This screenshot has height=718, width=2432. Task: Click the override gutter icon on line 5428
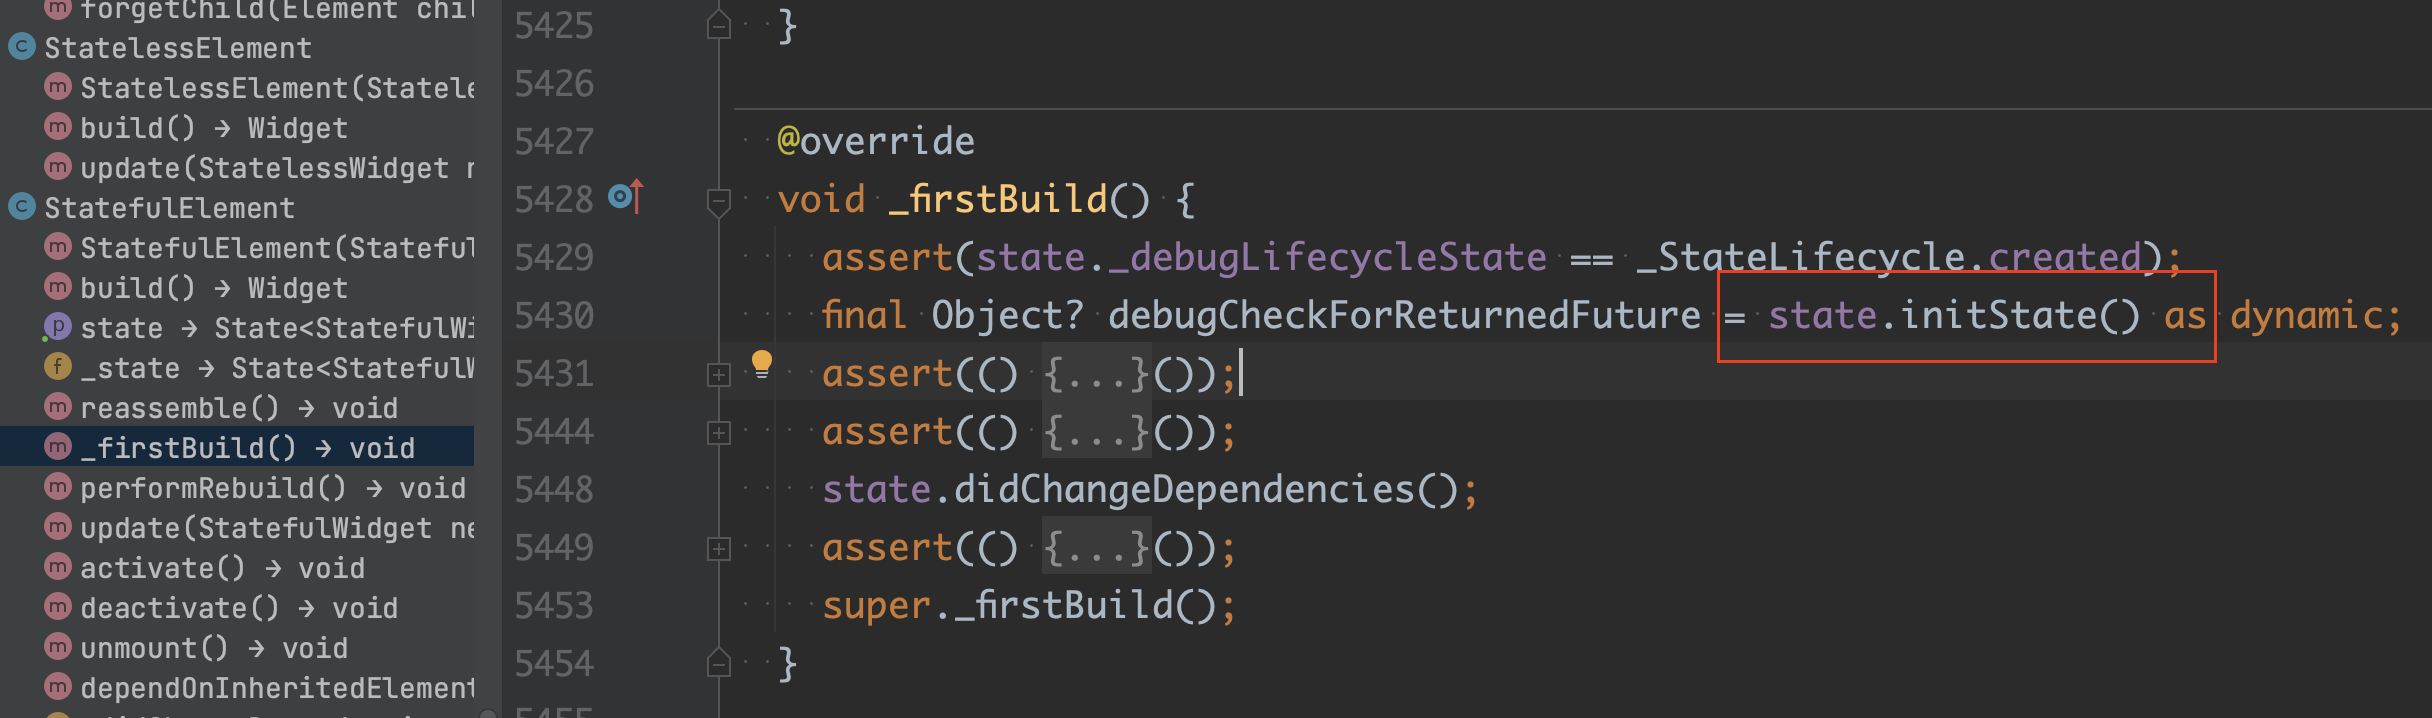(x=626, y=197)
